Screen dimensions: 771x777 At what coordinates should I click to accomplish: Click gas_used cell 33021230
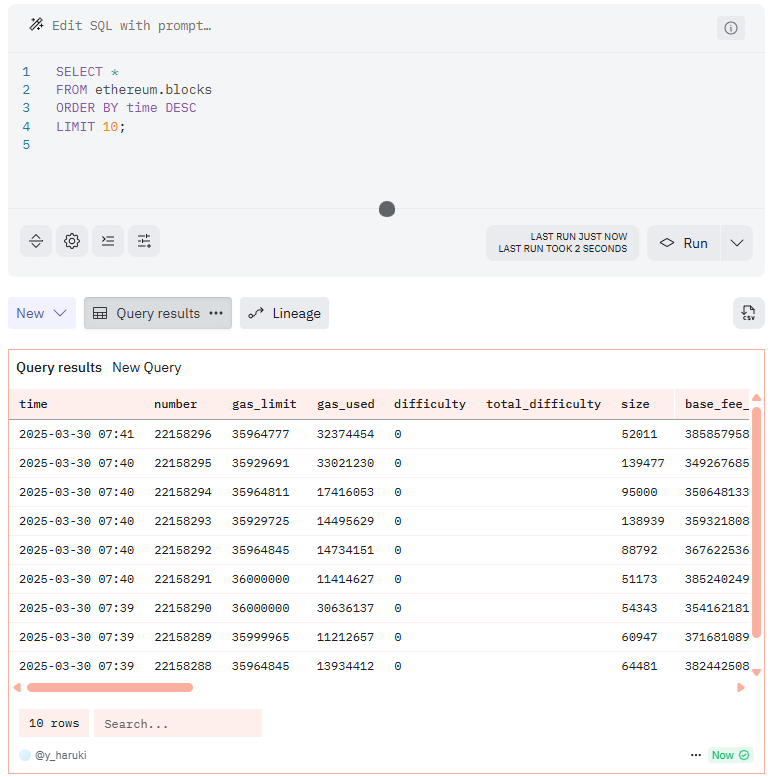(345, 463)
